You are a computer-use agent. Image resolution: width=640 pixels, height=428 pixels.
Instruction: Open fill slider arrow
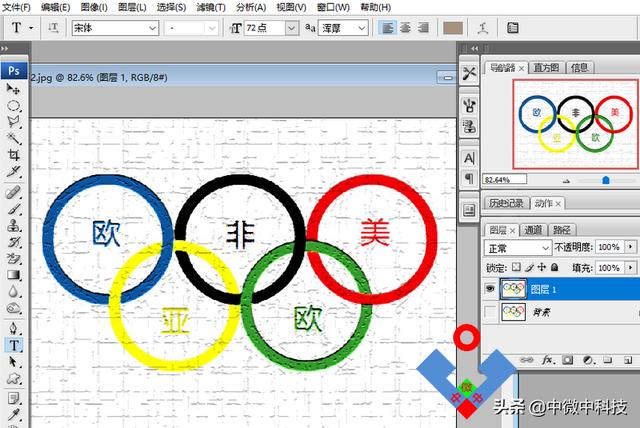(631, 268)
